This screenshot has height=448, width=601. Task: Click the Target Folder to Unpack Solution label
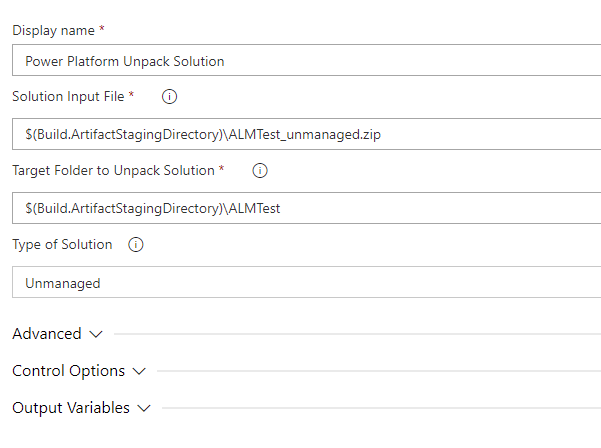click(113, 171)
